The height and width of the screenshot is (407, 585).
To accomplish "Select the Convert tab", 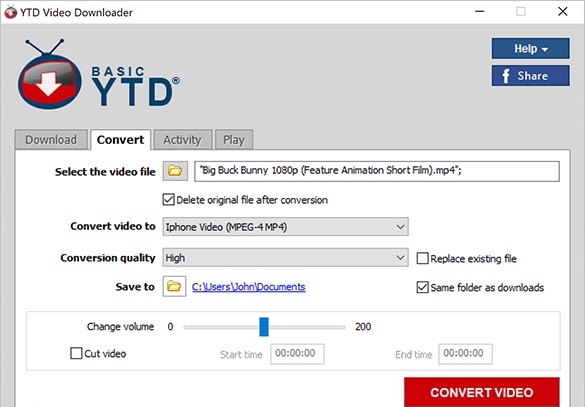I will 121,140.
